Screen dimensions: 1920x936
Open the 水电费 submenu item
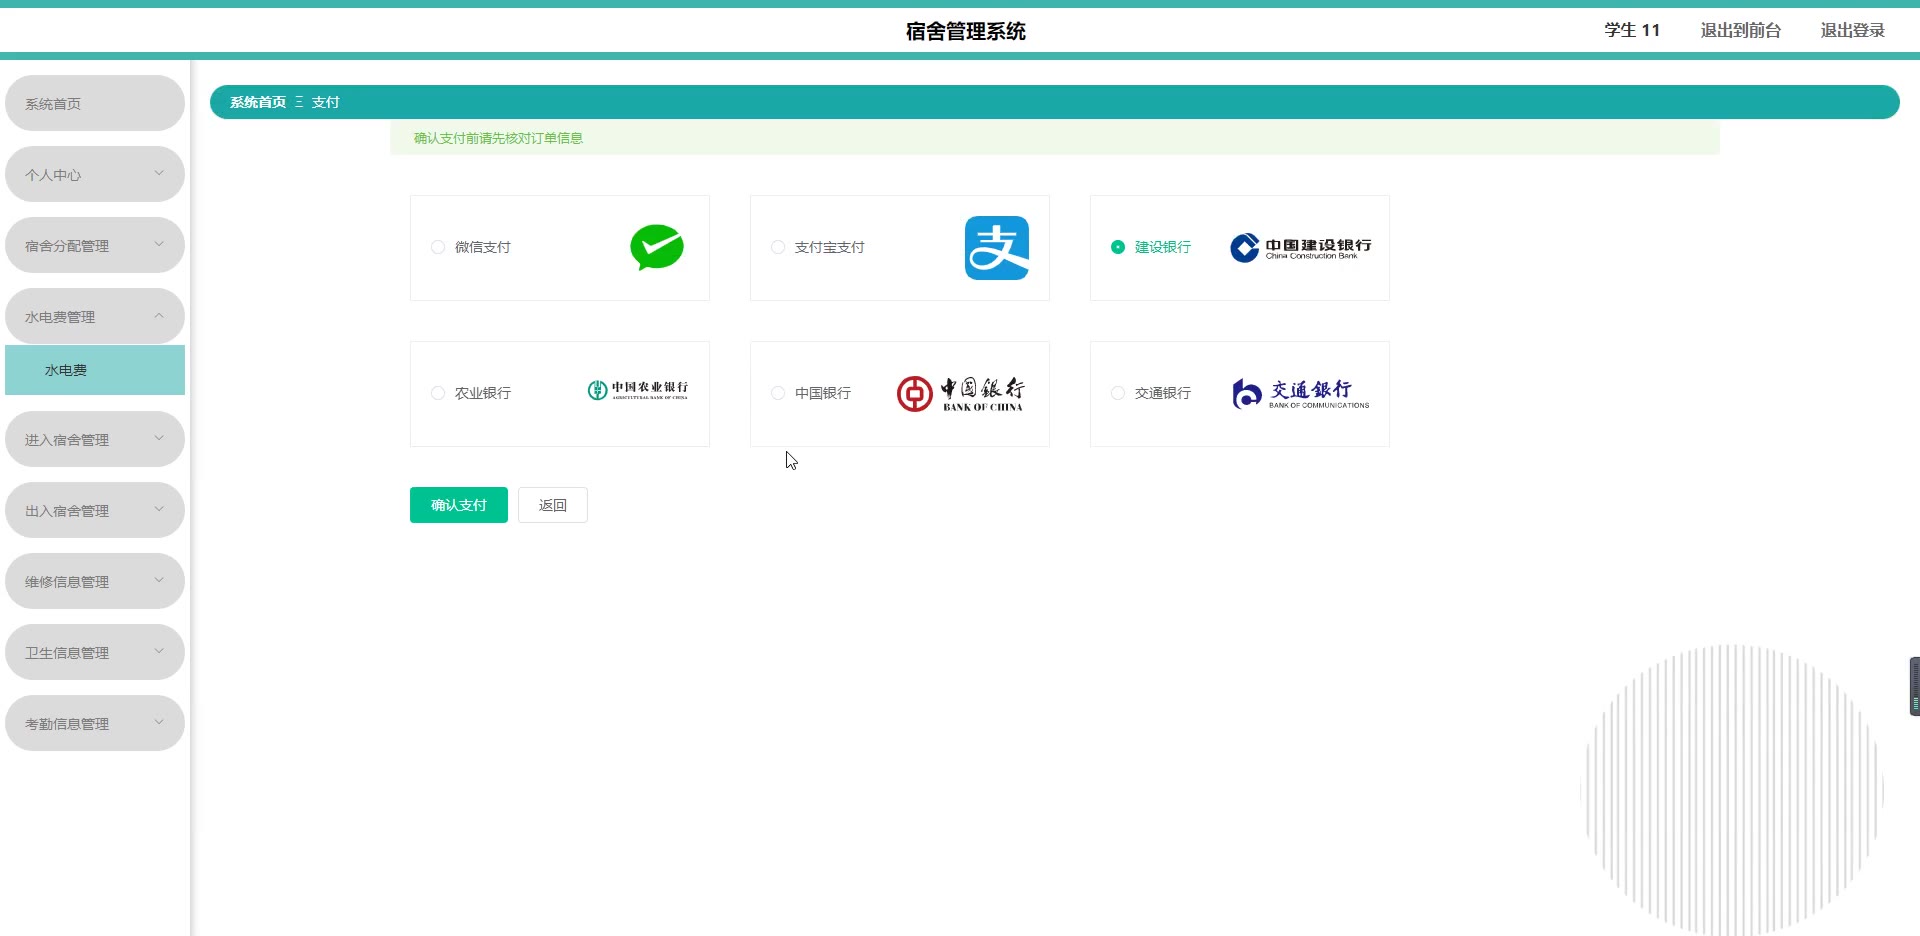(x=95, y=370)
